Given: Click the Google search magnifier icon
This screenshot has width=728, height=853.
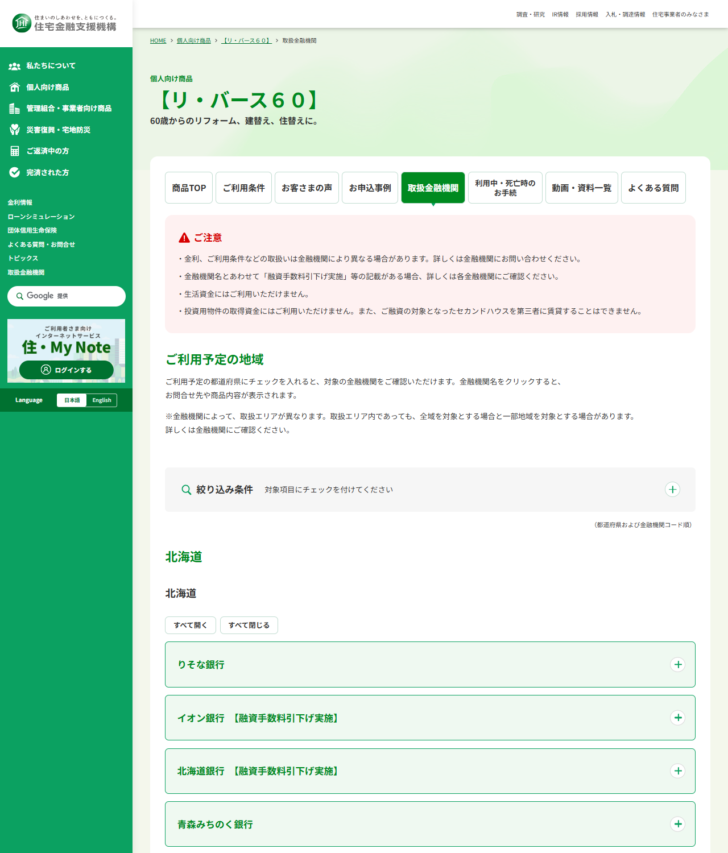Looking at the screenshot, I should pos(20,296).
